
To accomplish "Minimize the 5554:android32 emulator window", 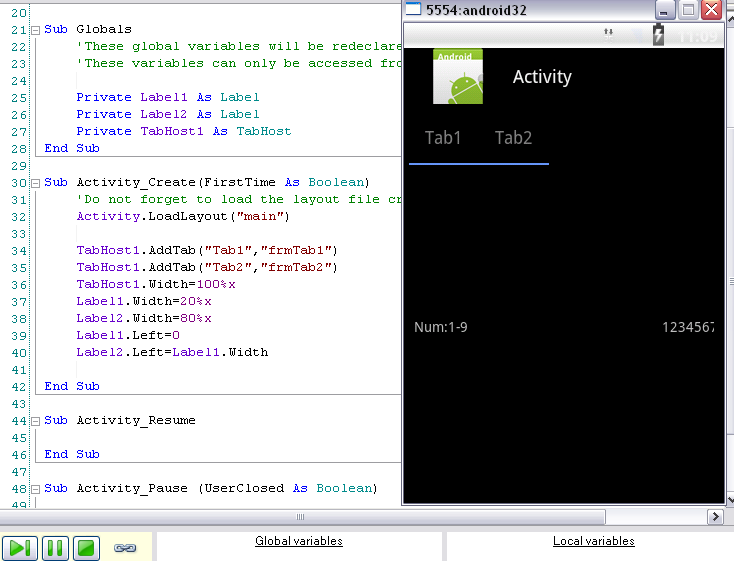I will [665, 10].
